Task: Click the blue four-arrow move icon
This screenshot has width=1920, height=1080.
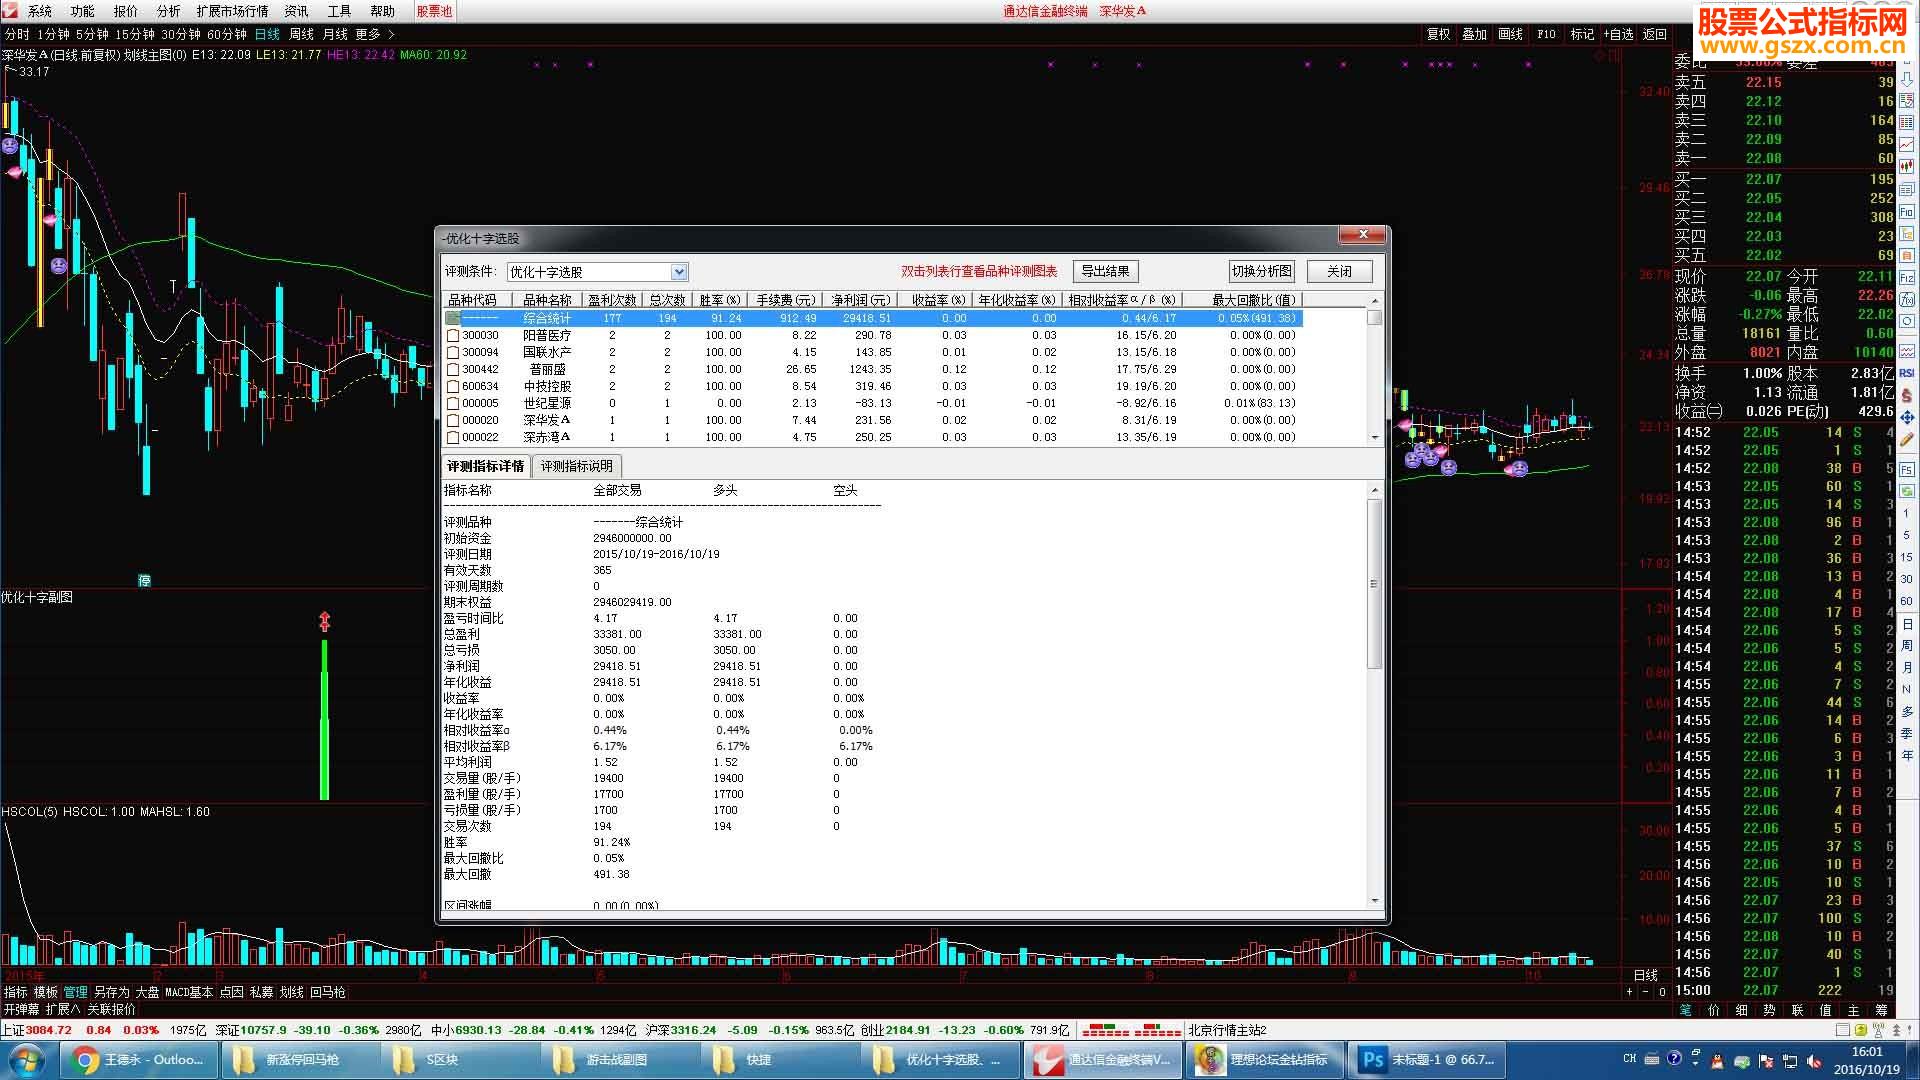Action: (1907, 417)
